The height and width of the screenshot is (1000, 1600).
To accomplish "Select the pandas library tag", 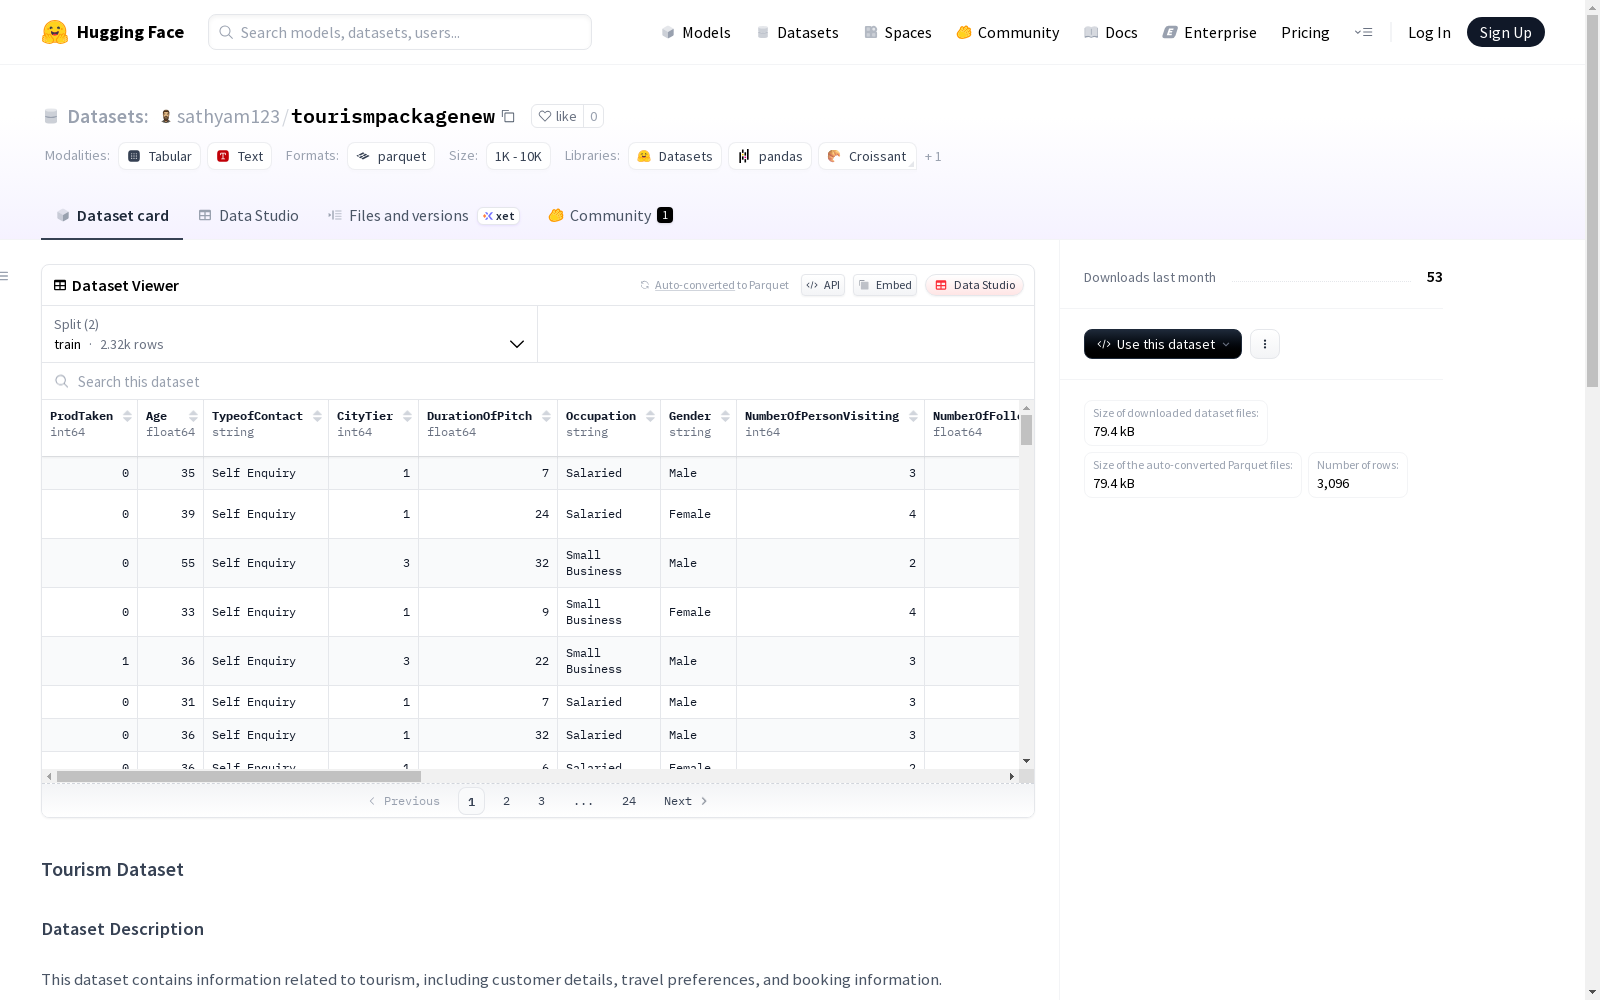I will pyautogui.click(x=770, y=156).
